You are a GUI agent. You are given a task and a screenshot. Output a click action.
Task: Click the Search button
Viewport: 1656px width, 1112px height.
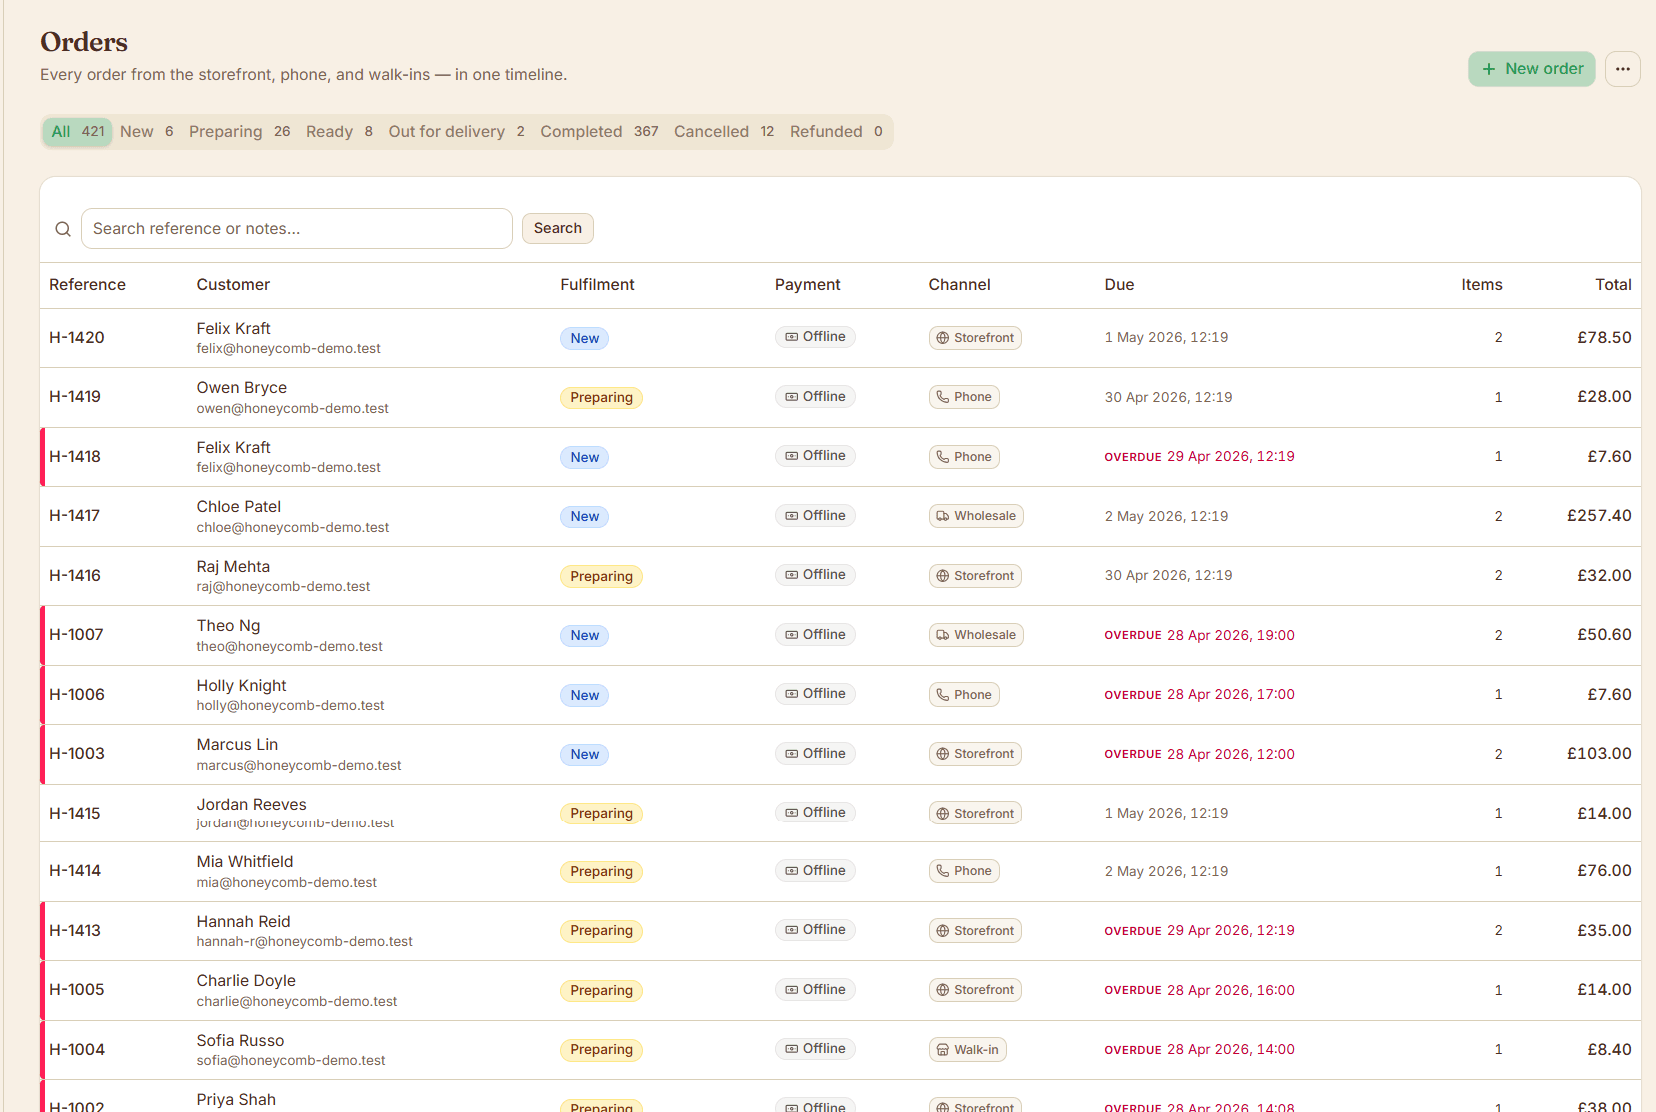tap(557, 228)
